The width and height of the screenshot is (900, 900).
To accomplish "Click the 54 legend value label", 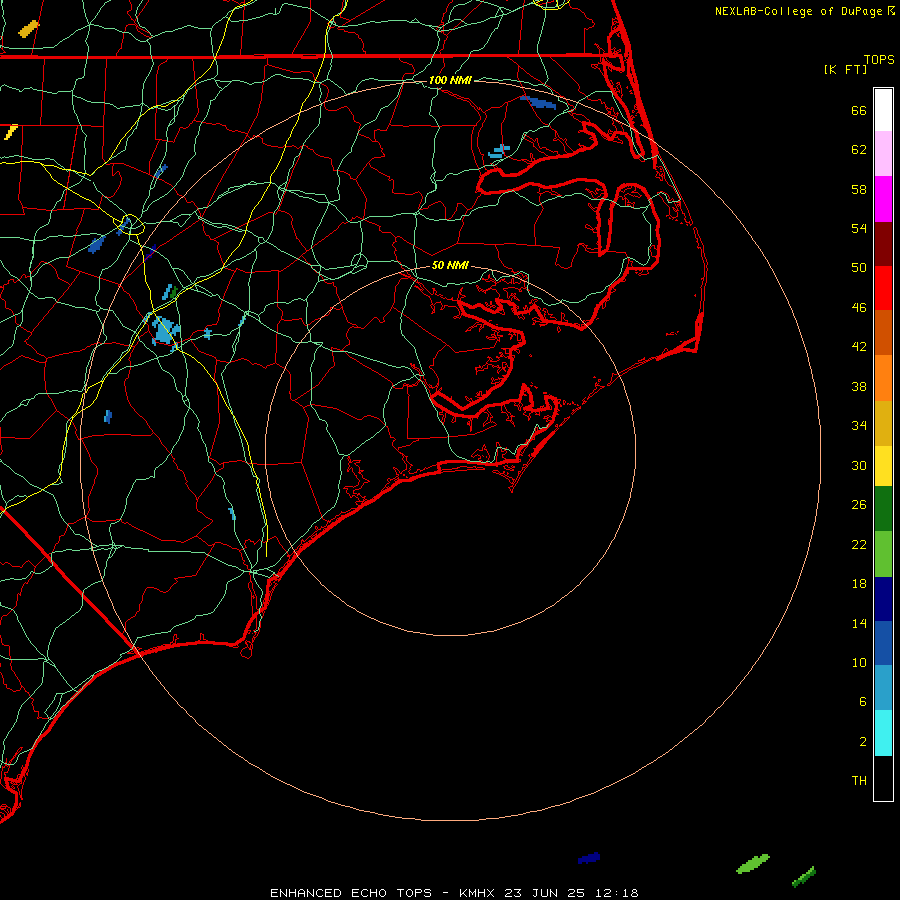I will [859, 228].
